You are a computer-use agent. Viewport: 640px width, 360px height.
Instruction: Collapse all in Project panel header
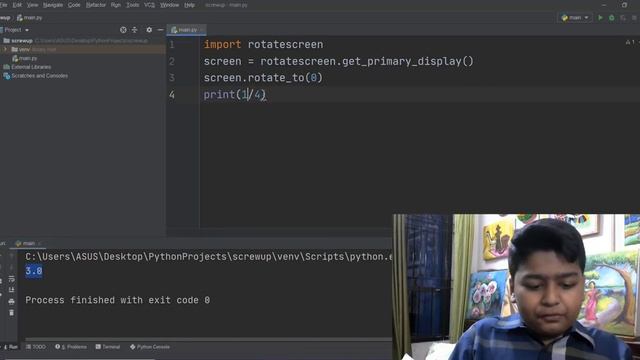[135, 30]
